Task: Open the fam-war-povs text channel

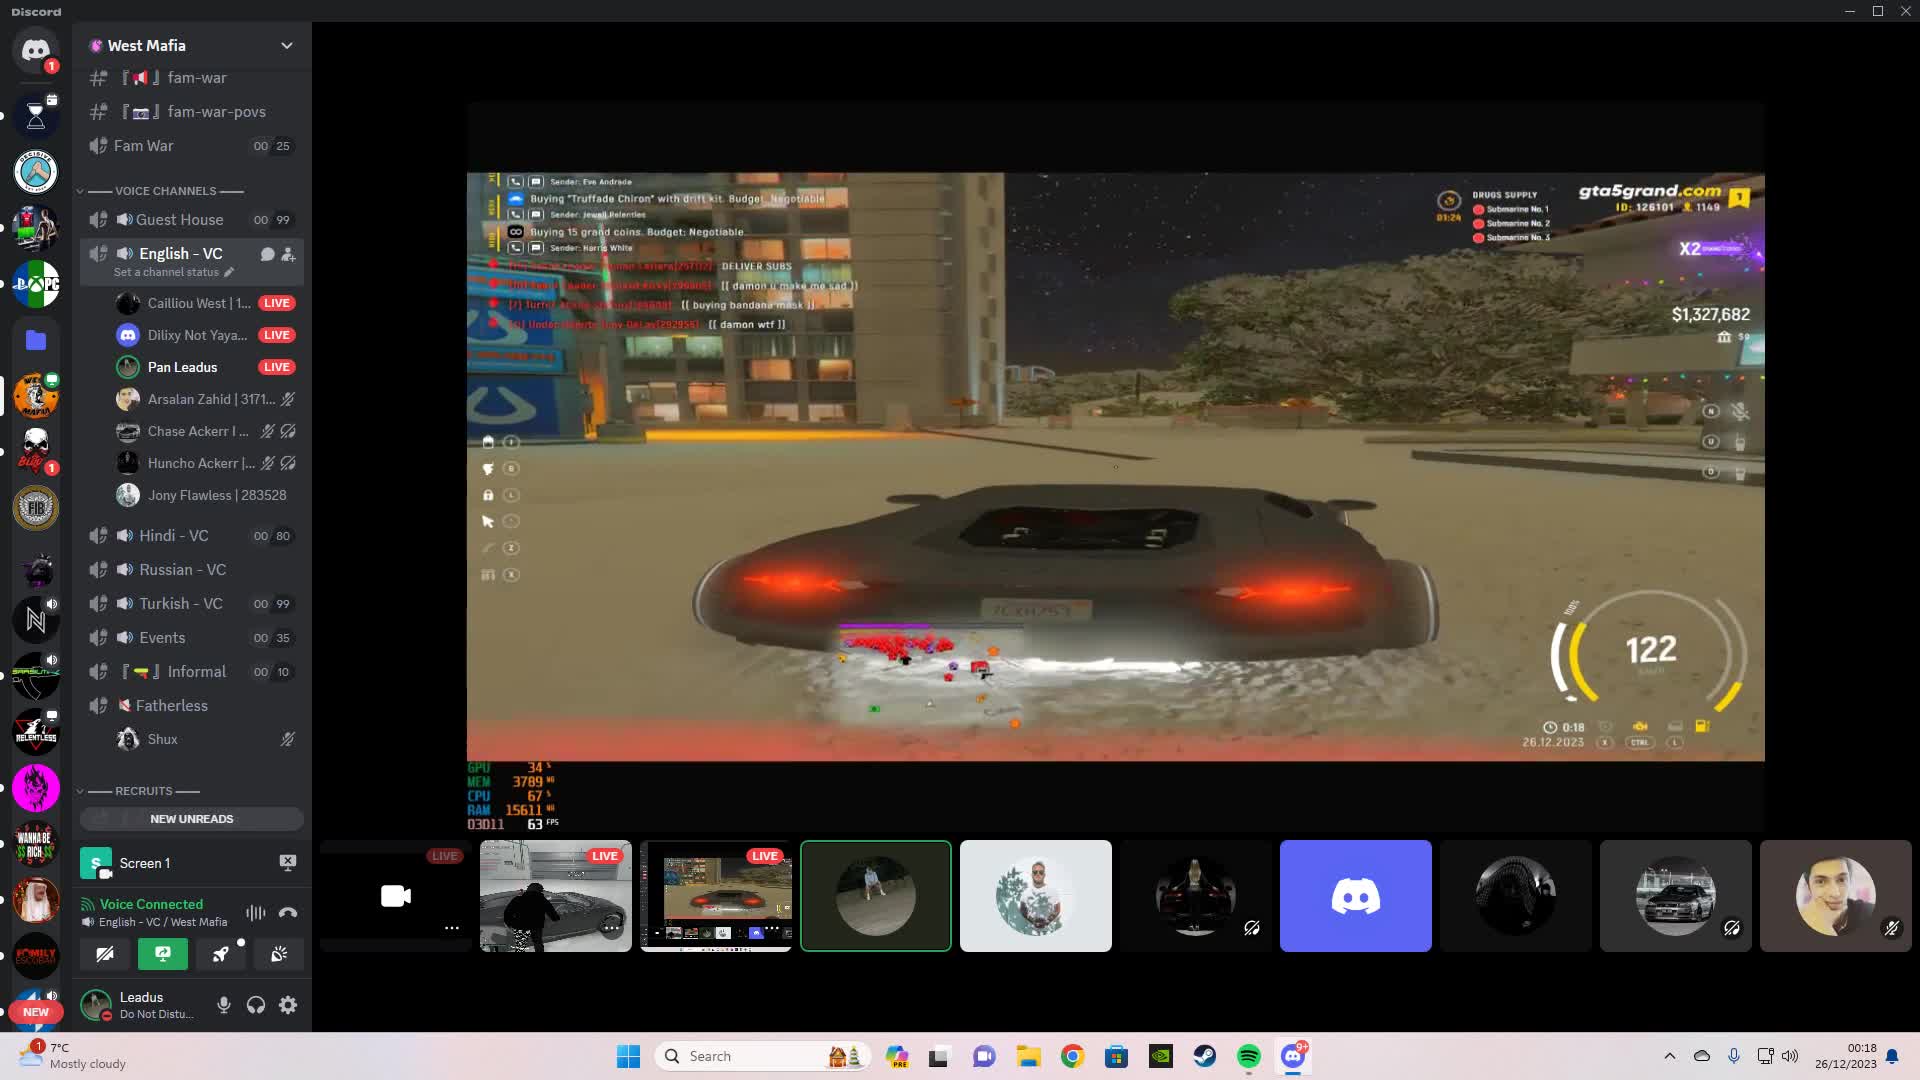Action: click(192, 112)
